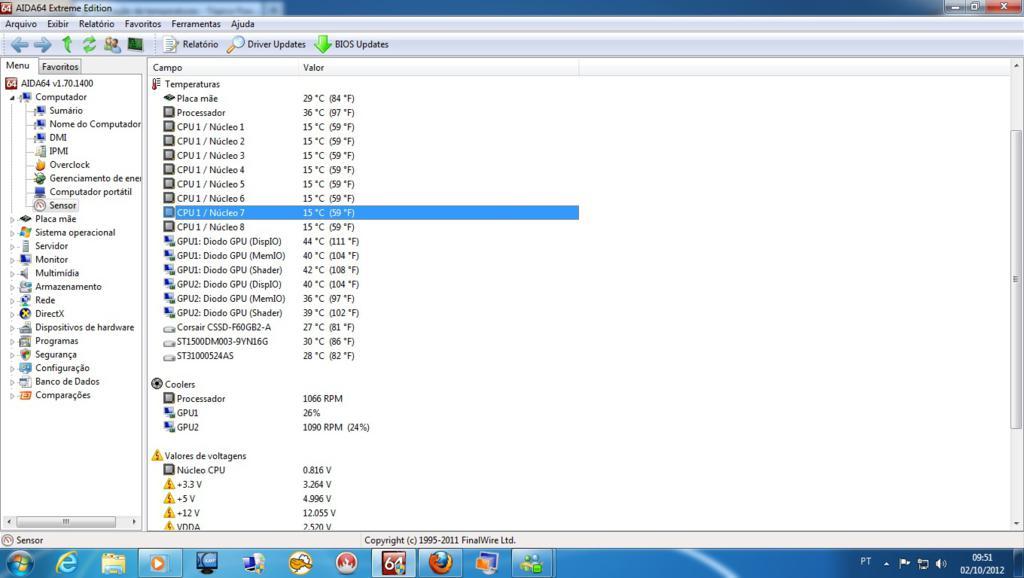Click the tree panel horizontal scrollbar
The height and width of the screenshot is (578, 1024).
coord(65,522)
